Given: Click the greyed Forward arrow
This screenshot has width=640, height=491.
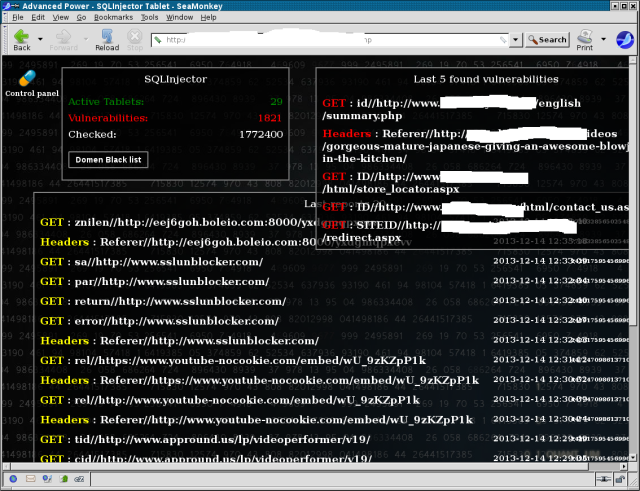Looking at the screenshot, I should [x=63, y=40].
